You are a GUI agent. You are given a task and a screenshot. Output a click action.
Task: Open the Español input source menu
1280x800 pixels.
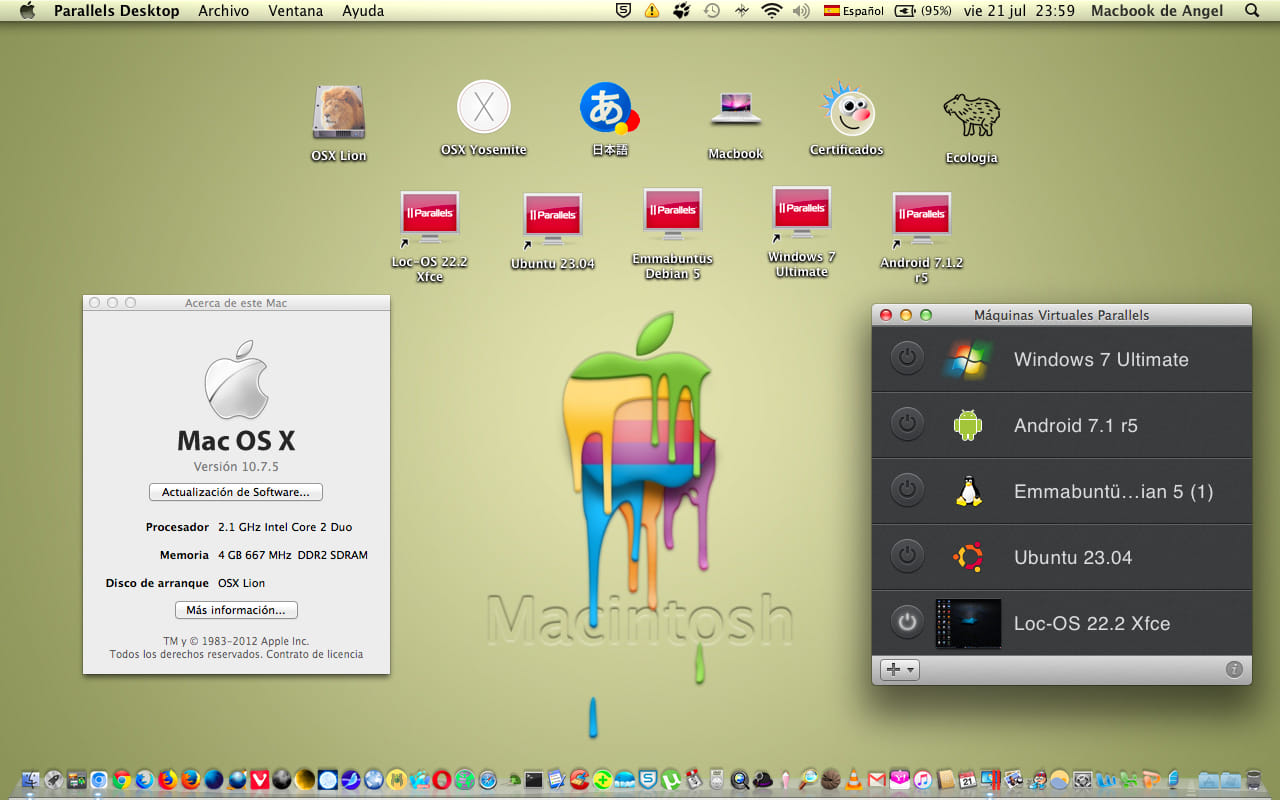click(854, 11)
